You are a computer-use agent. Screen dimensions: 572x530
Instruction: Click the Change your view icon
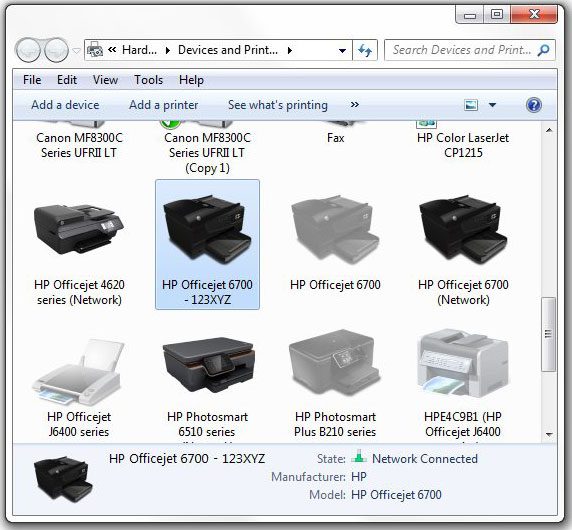coord(471,105)
